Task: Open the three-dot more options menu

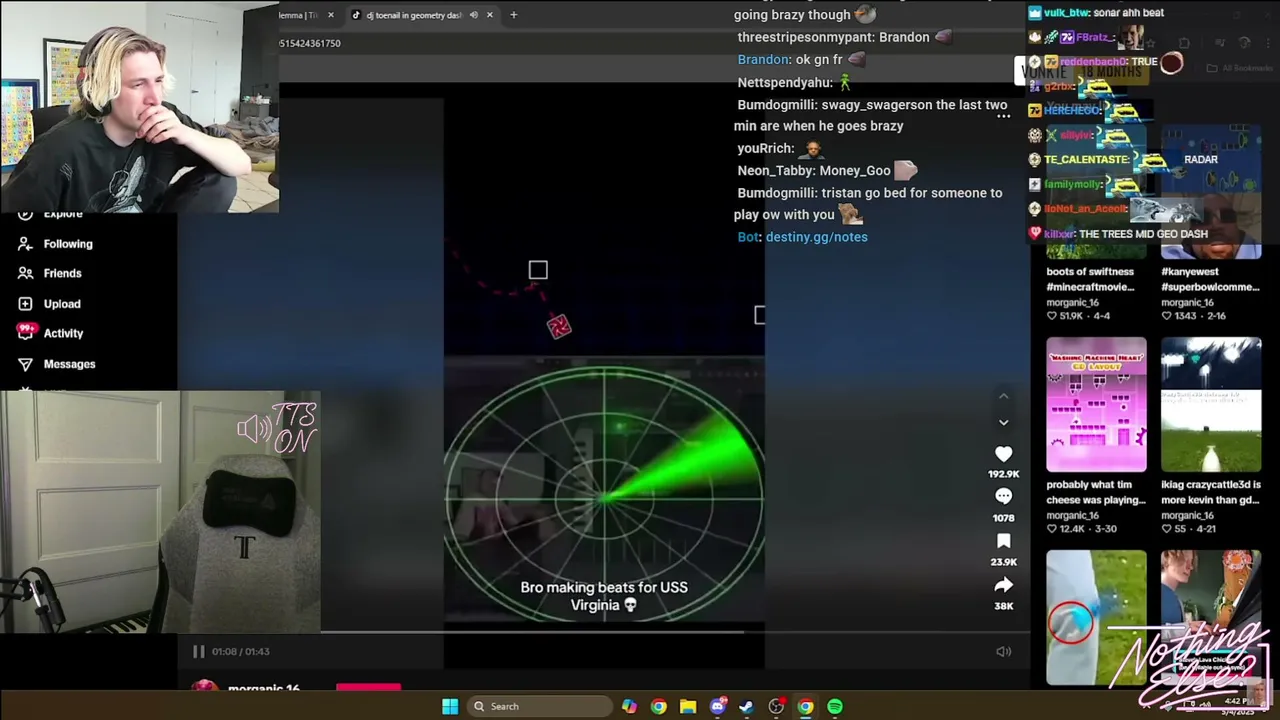Action: tap(1003, 116)
